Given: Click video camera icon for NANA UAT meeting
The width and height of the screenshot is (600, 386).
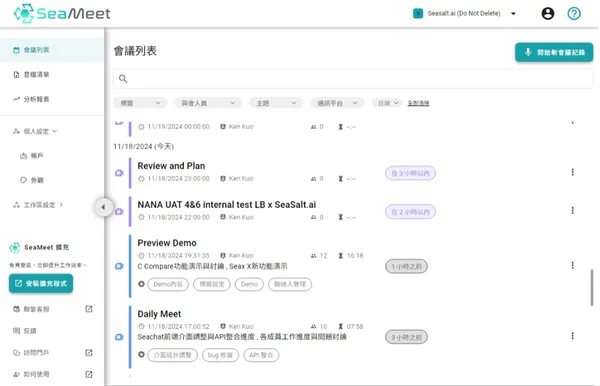Looking at the screenshot, I should click(119, 212).
